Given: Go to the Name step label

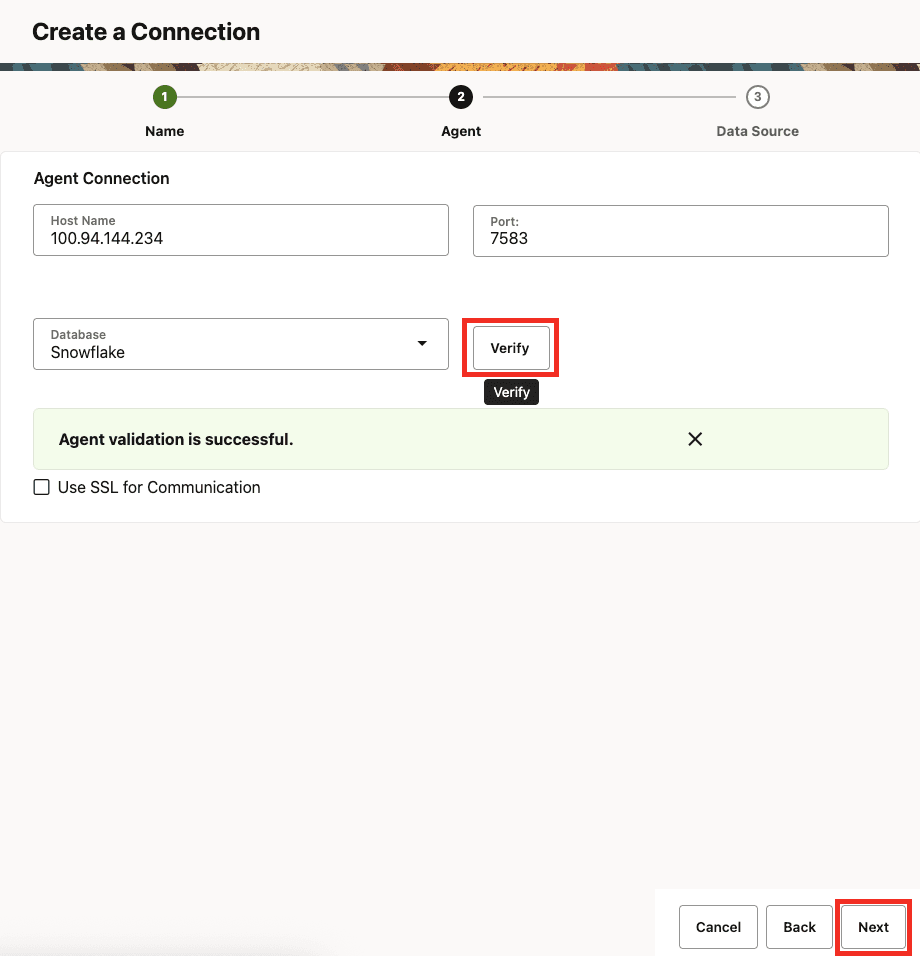Looking at the screenshot, I should click(165, 131).
